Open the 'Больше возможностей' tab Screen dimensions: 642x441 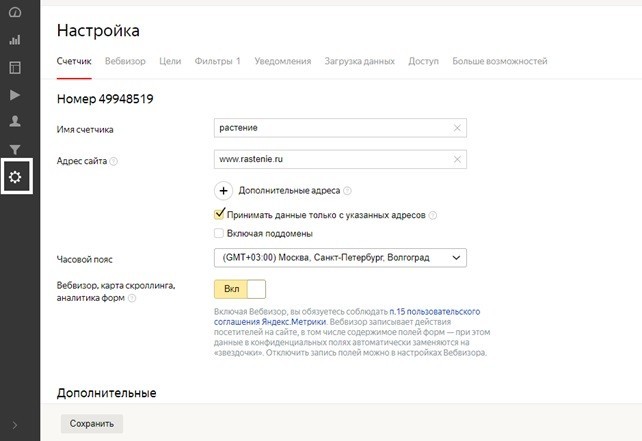(x=500, y=61)
